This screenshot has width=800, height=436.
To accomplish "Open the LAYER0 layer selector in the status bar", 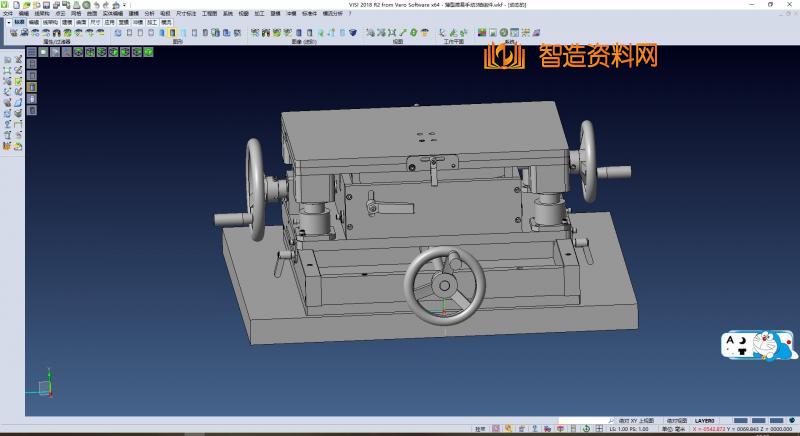I will (x=705, y=421).
